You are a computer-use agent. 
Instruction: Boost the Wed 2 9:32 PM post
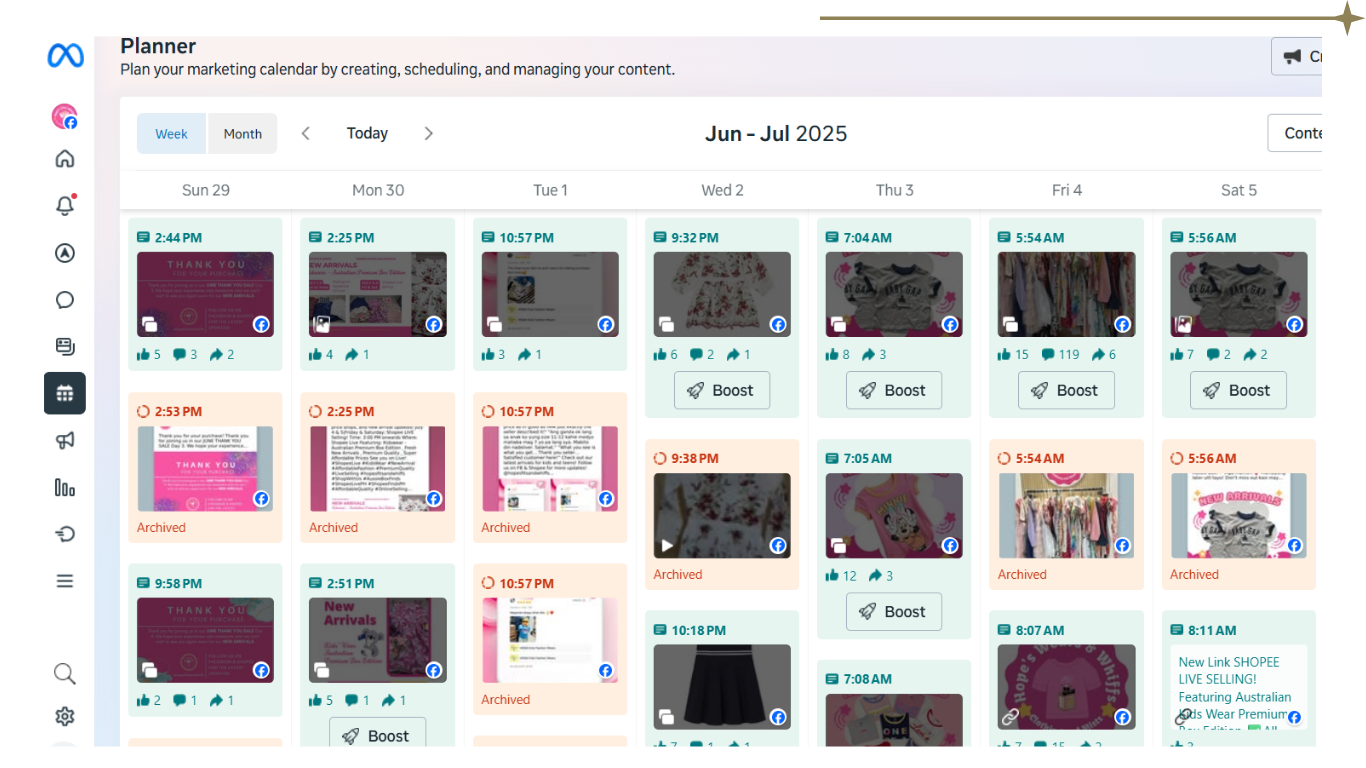[722, 391]
